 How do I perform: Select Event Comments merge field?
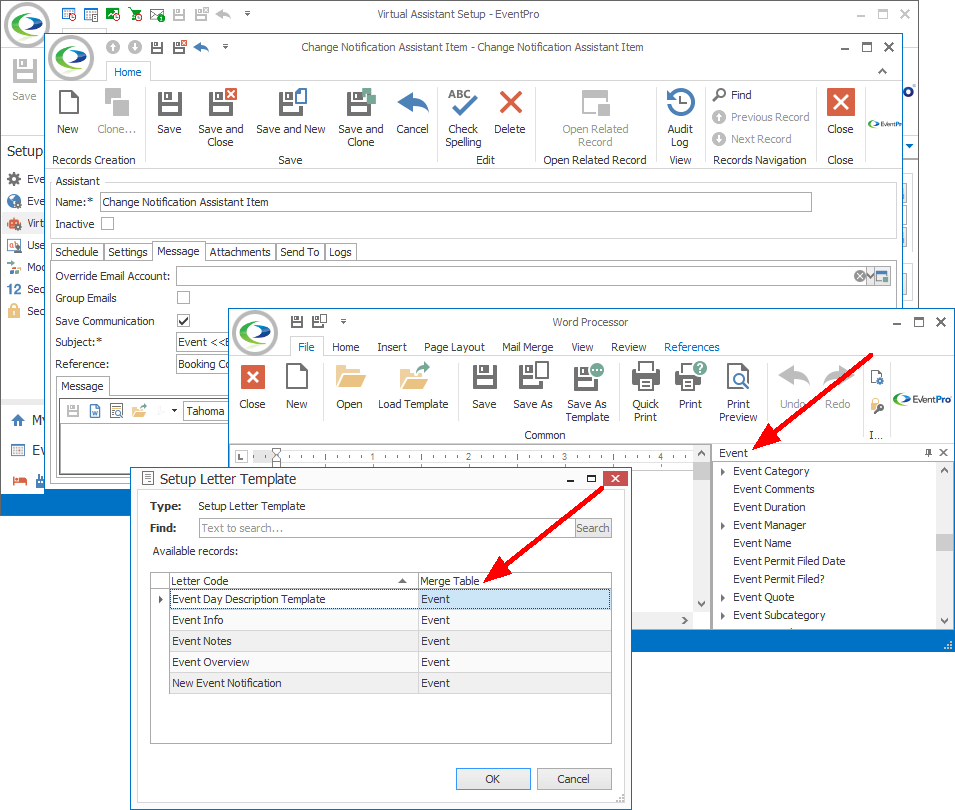[x=774, y=490]
